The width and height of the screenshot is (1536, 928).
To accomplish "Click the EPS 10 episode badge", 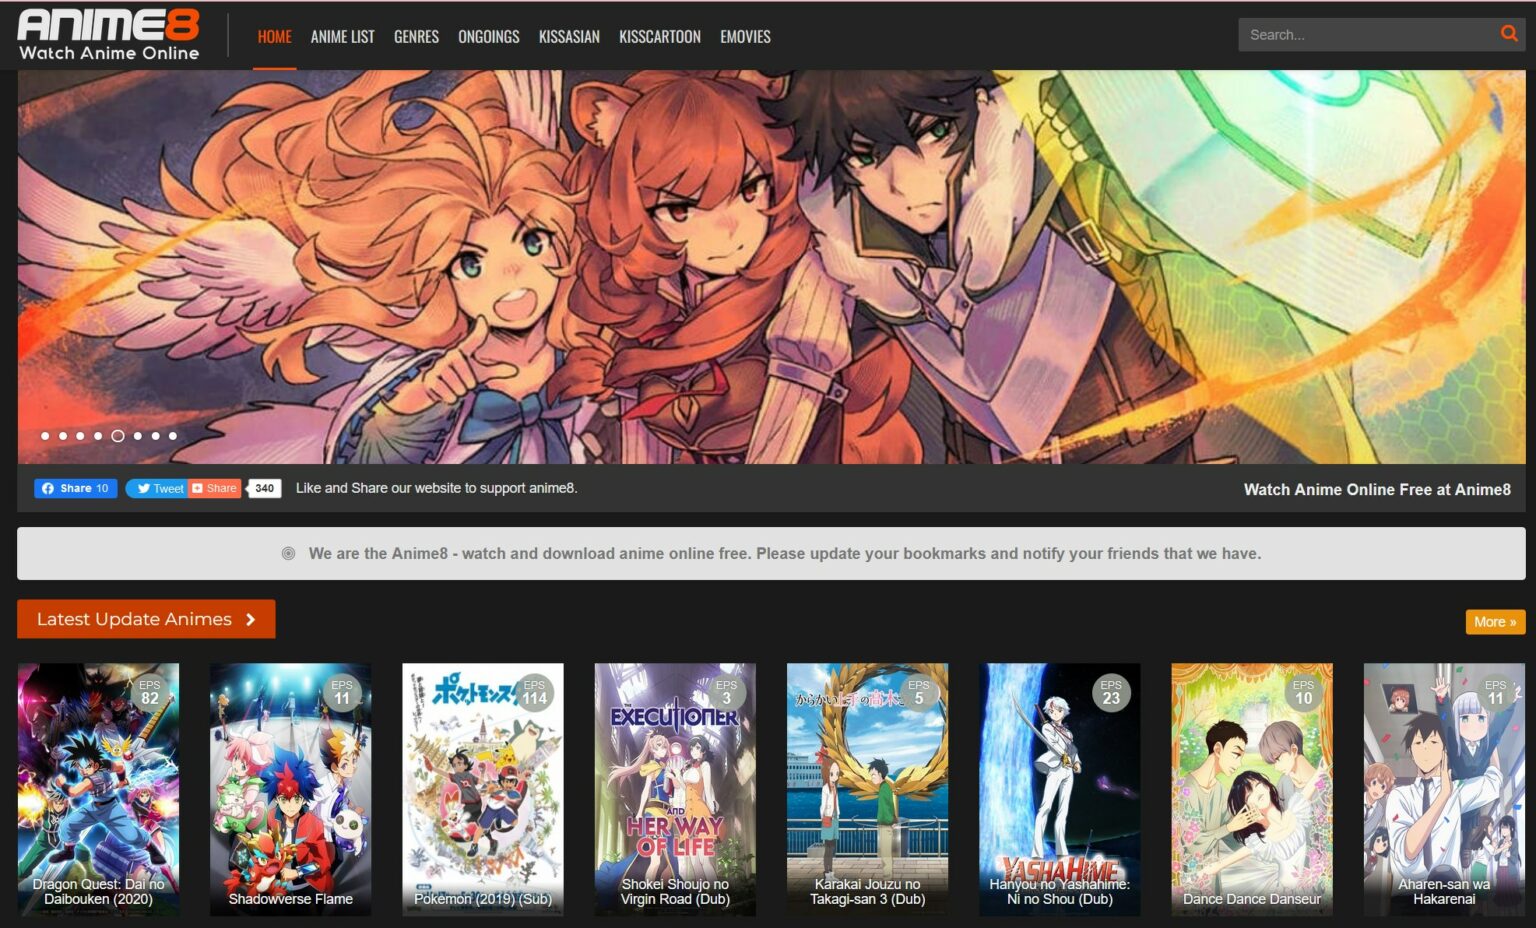I will click(x=1303, y=693).
